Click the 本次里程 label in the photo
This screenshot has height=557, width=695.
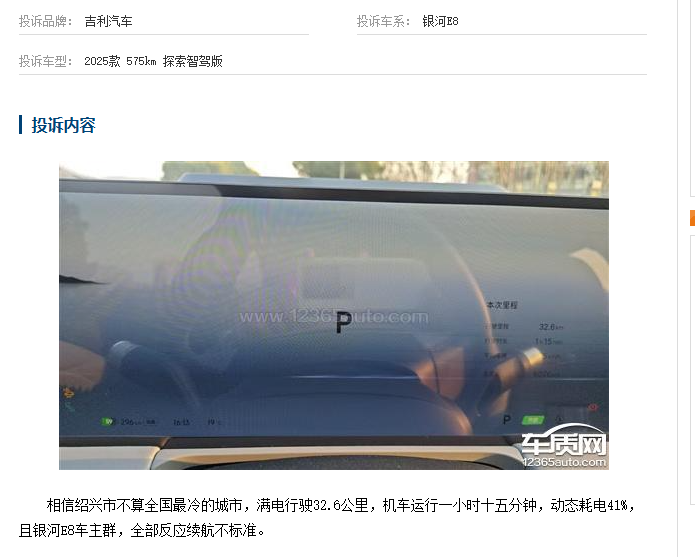pyautogui.click(x=502, y=305)
